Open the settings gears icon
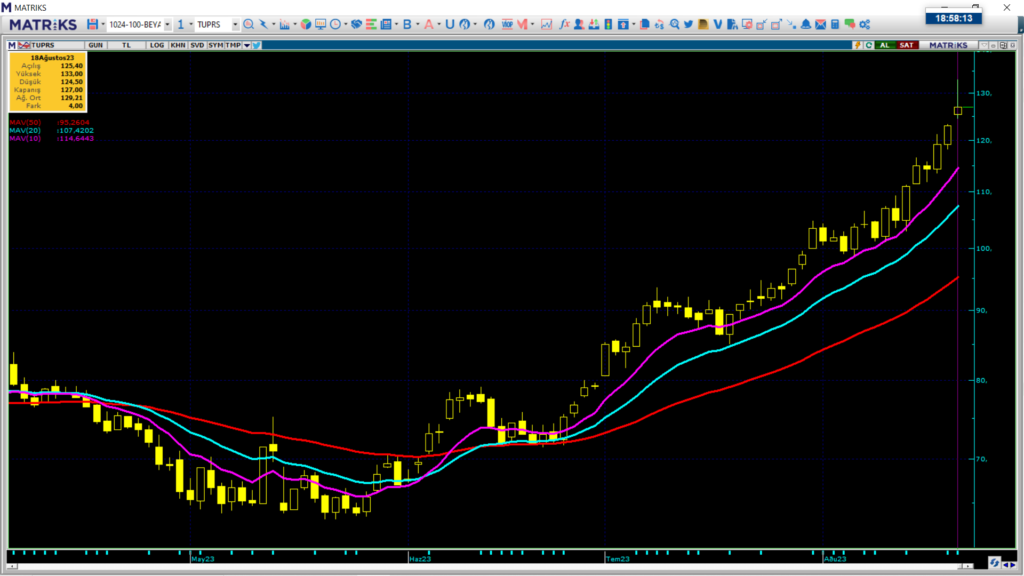The width and height of the screenshot is (1024, 576). (865, 24)
